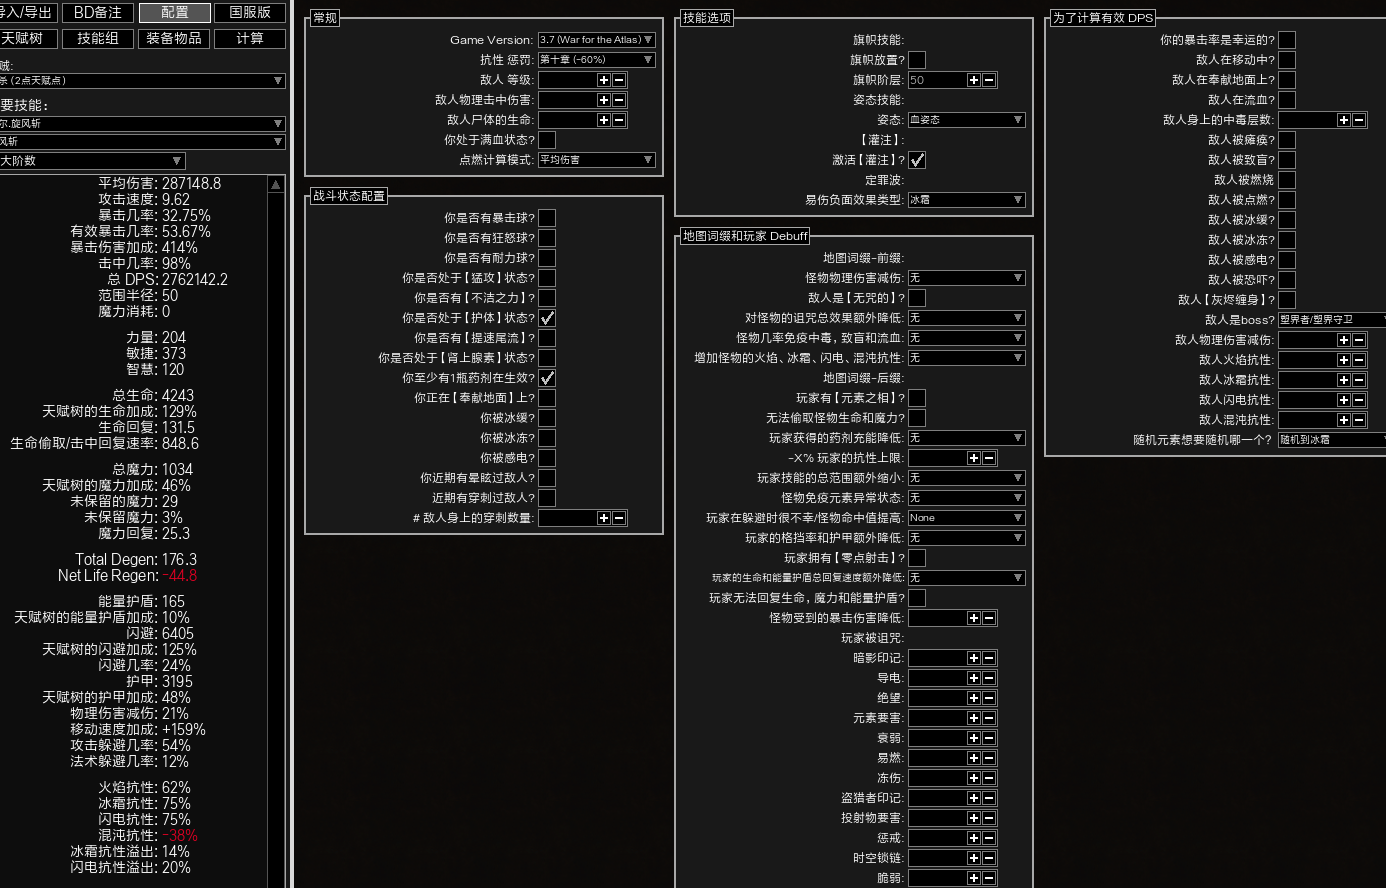Click the stats panel scrollbar up arrow

click(x=276, y=185)
